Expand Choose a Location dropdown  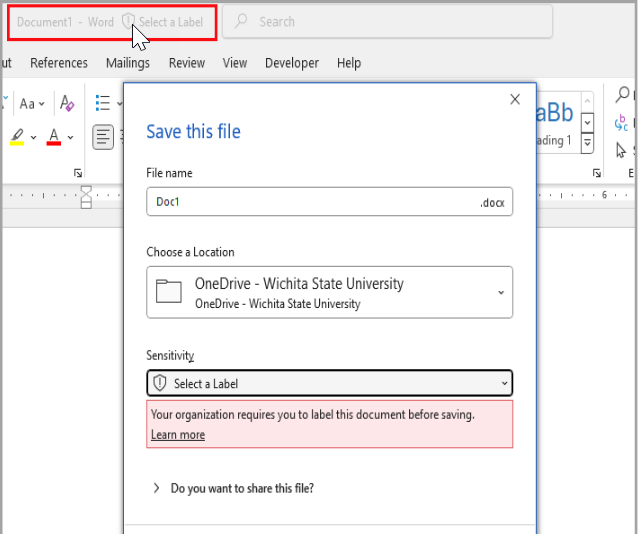click(501, 292)
